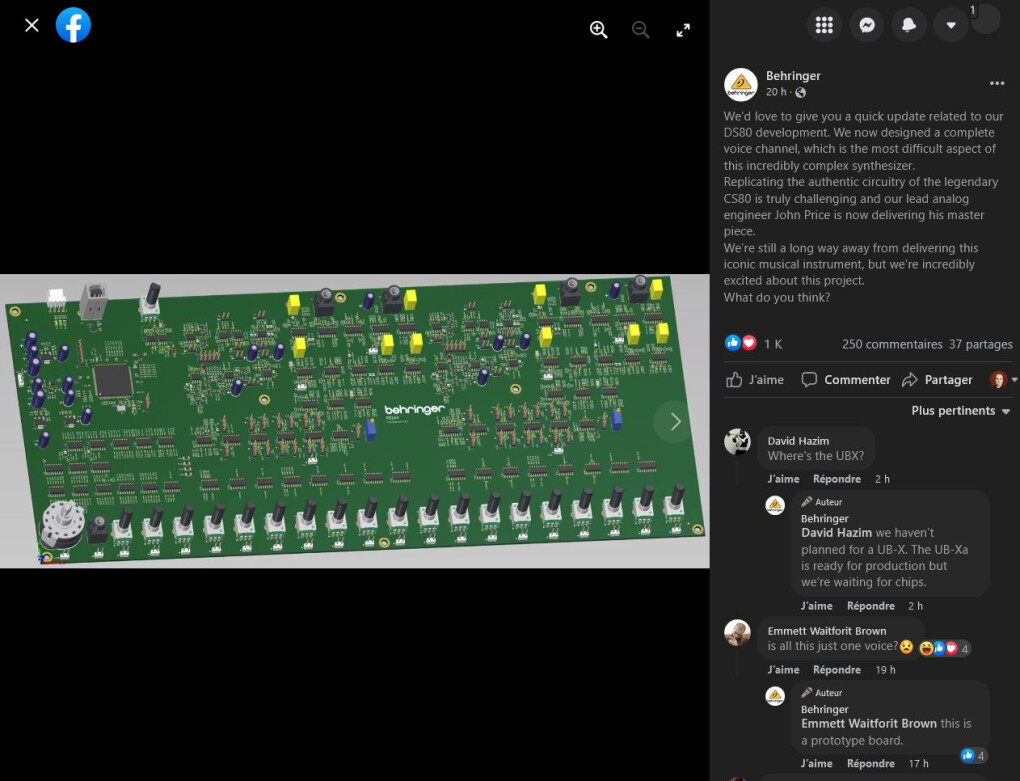This screenshot has height=781, width=1020.
Task: View reactions on Emmett's comment
Action: point(945,648)
